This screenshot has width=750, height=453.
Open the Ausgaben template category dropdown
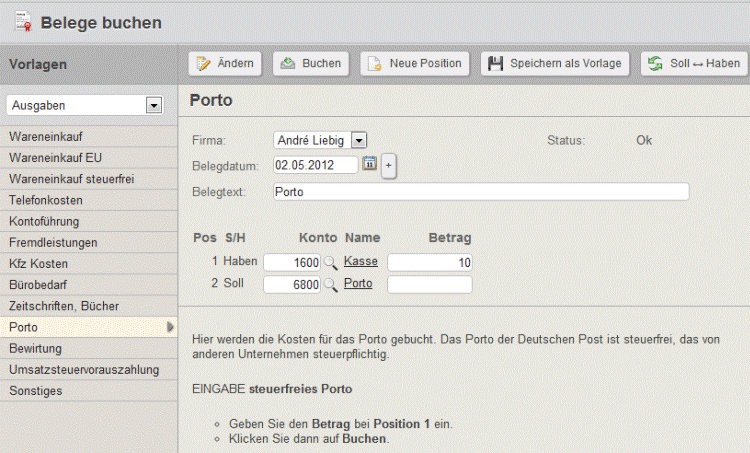[x=153, y=105]
